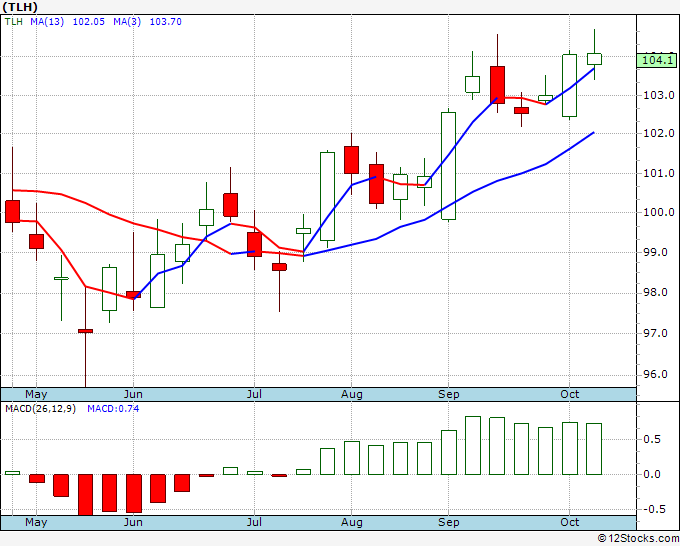Click Jun on the price chart axis
680x546 pixels.
pyautogui.click(x=133, y=394)
